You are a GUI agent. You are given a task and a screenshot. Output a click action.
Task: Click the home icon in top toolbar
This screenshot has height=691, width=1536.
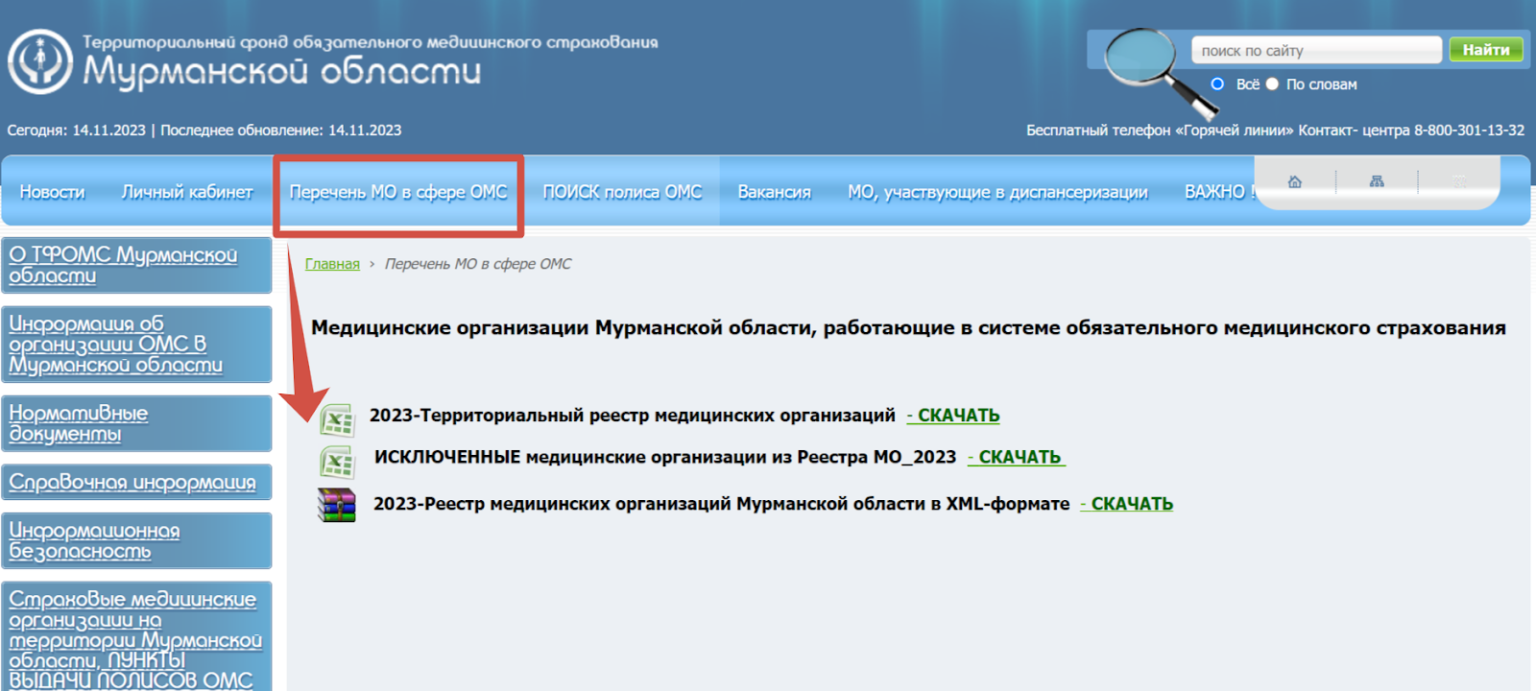(x=1295, y=182)
